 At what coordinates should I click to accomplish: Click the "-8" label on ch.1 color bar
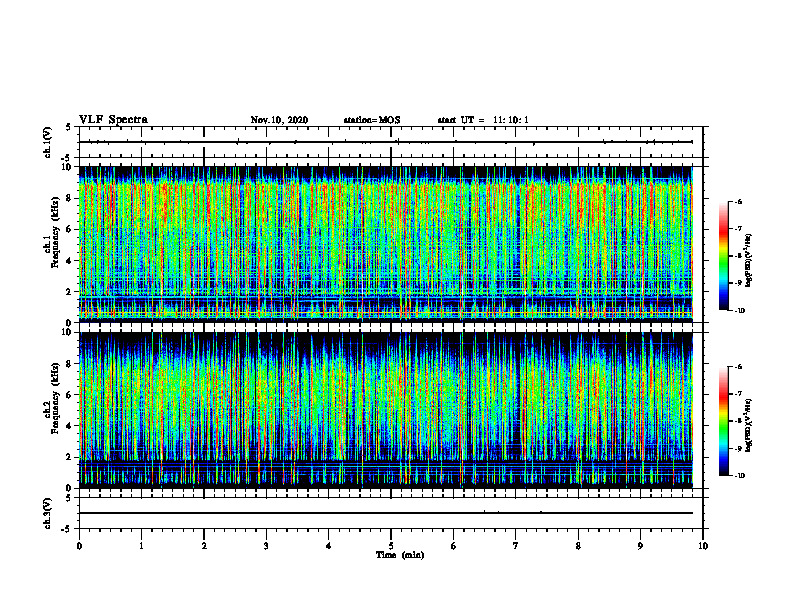738,256
